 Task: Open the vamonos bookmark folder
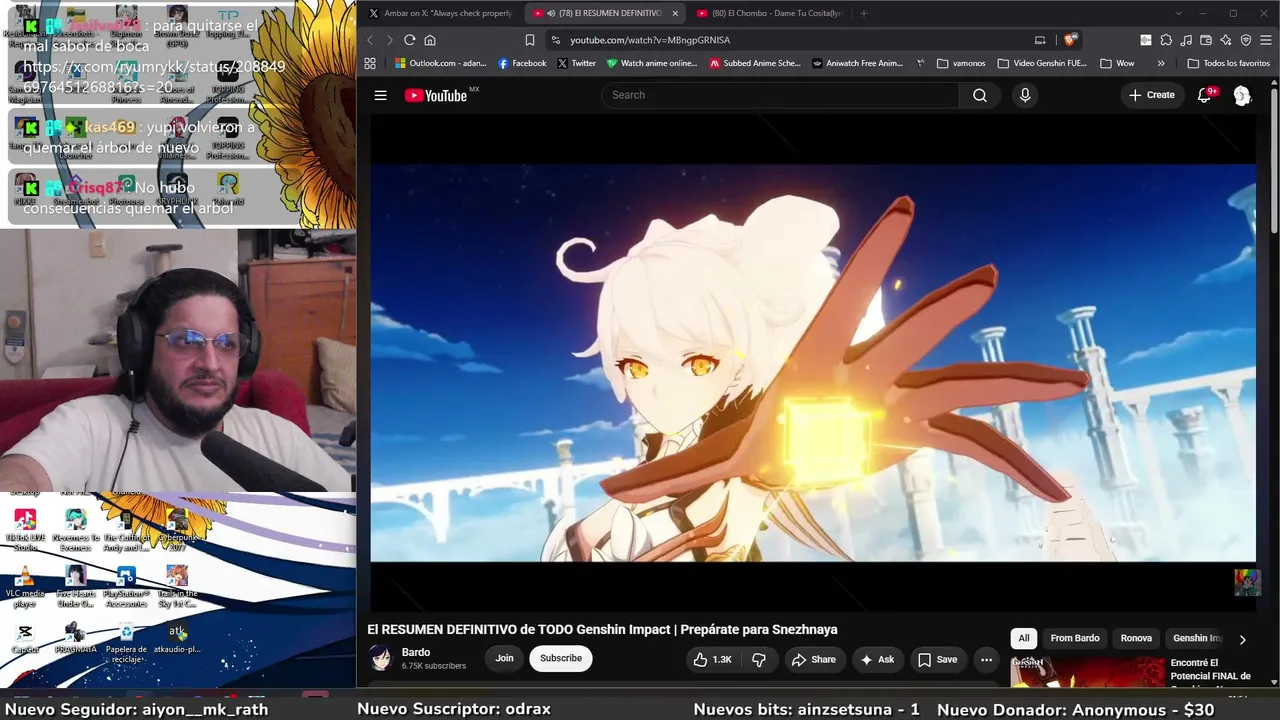tap(961, 63)
